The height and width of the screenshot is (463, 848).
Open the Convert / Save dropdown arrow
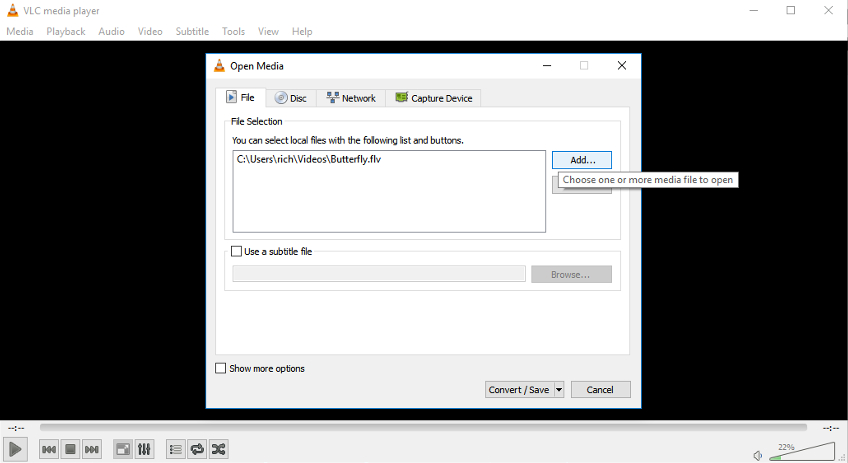(559, 389)
